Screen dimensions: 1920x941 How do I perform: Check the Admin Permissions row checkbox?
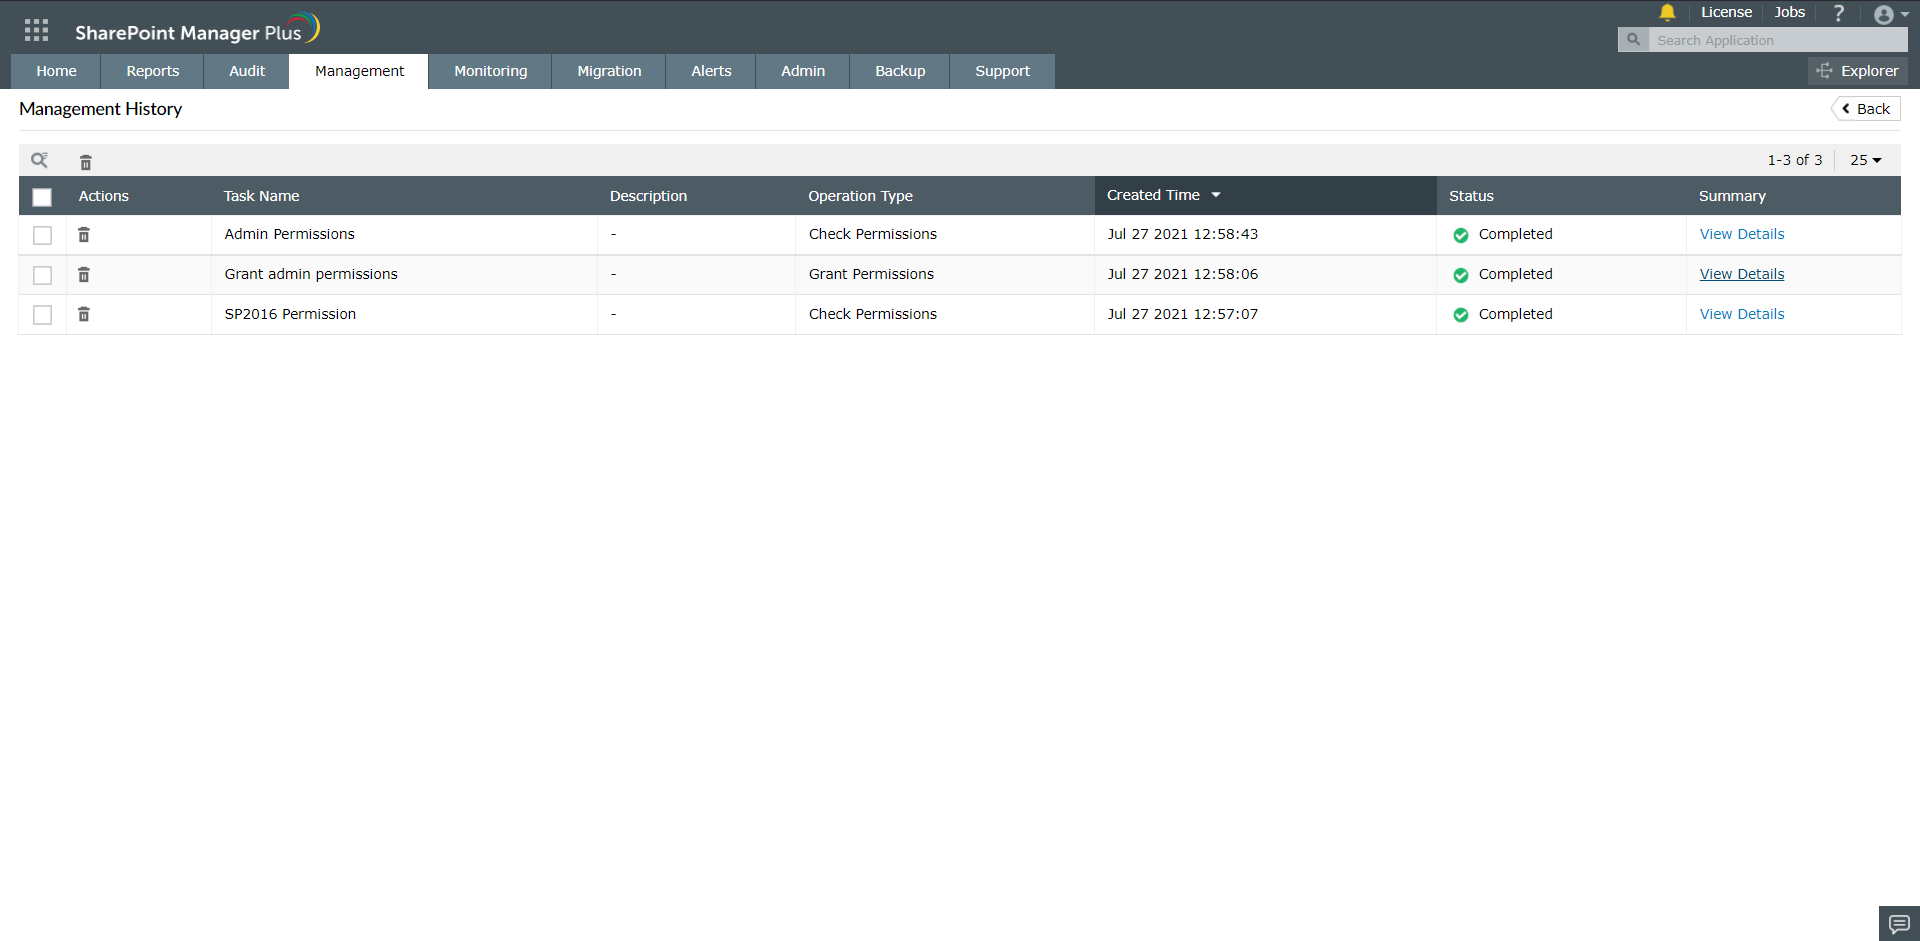(42, 235)
